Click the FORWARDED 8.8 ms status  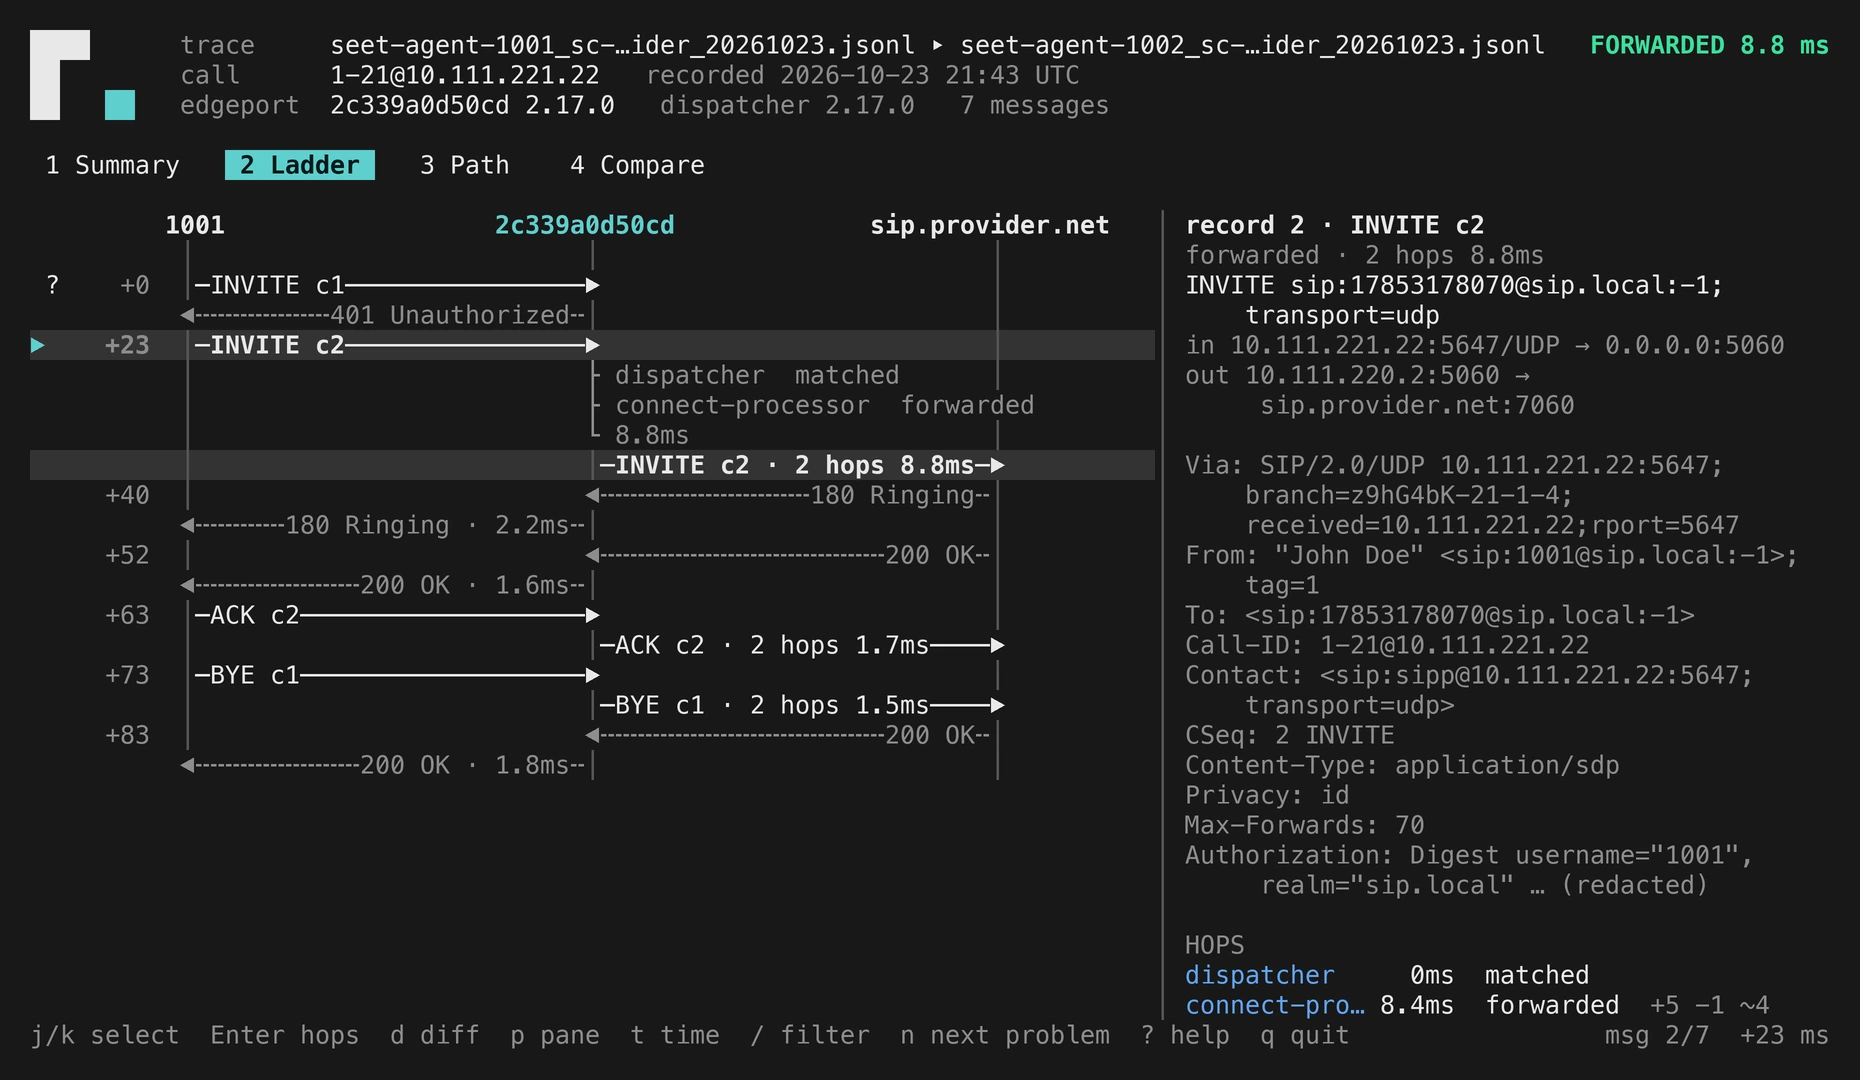[1710, 45]
